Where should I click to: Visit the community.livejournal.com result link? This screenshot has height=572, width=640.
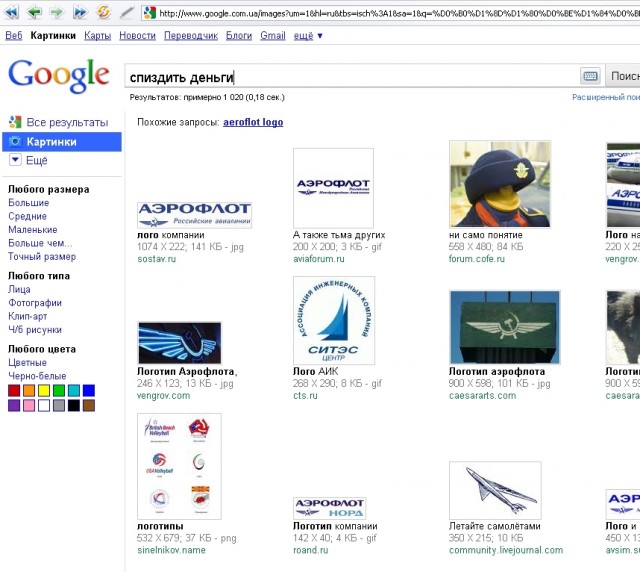pos(506,550)
